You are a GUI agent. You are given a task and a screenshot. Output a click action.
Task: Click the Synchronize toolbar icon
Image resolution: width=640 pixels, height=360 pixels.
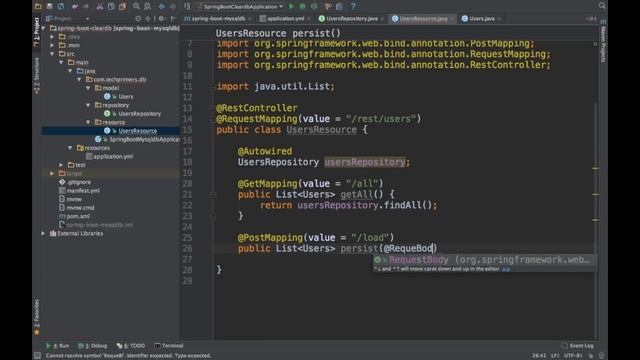point(60,6)
